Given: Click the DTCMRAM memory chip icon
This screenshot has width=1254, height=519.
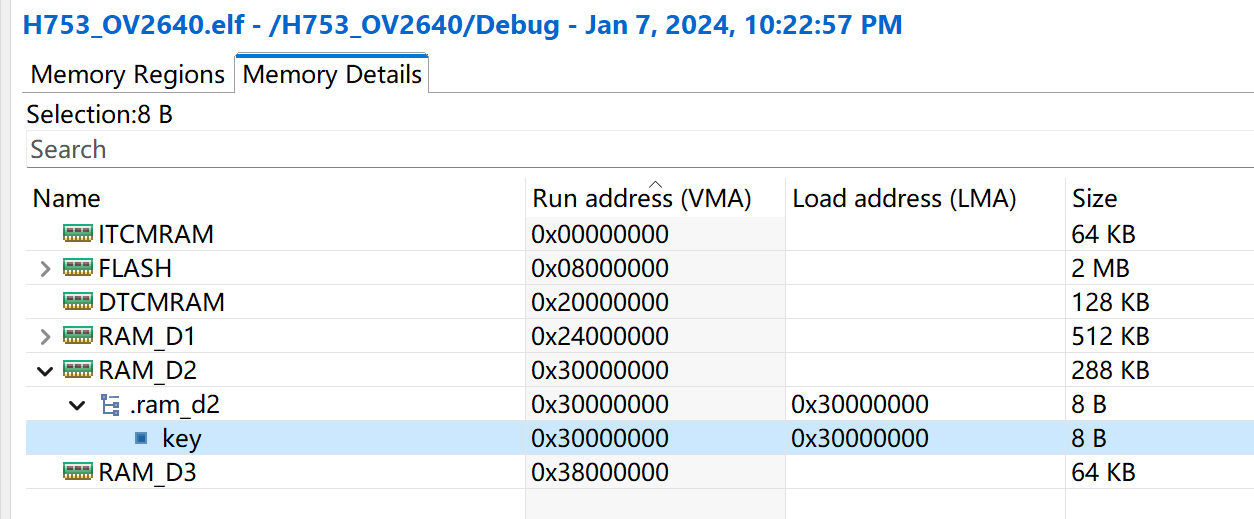Looking at the screenshot, I should (x=77, y=302).
